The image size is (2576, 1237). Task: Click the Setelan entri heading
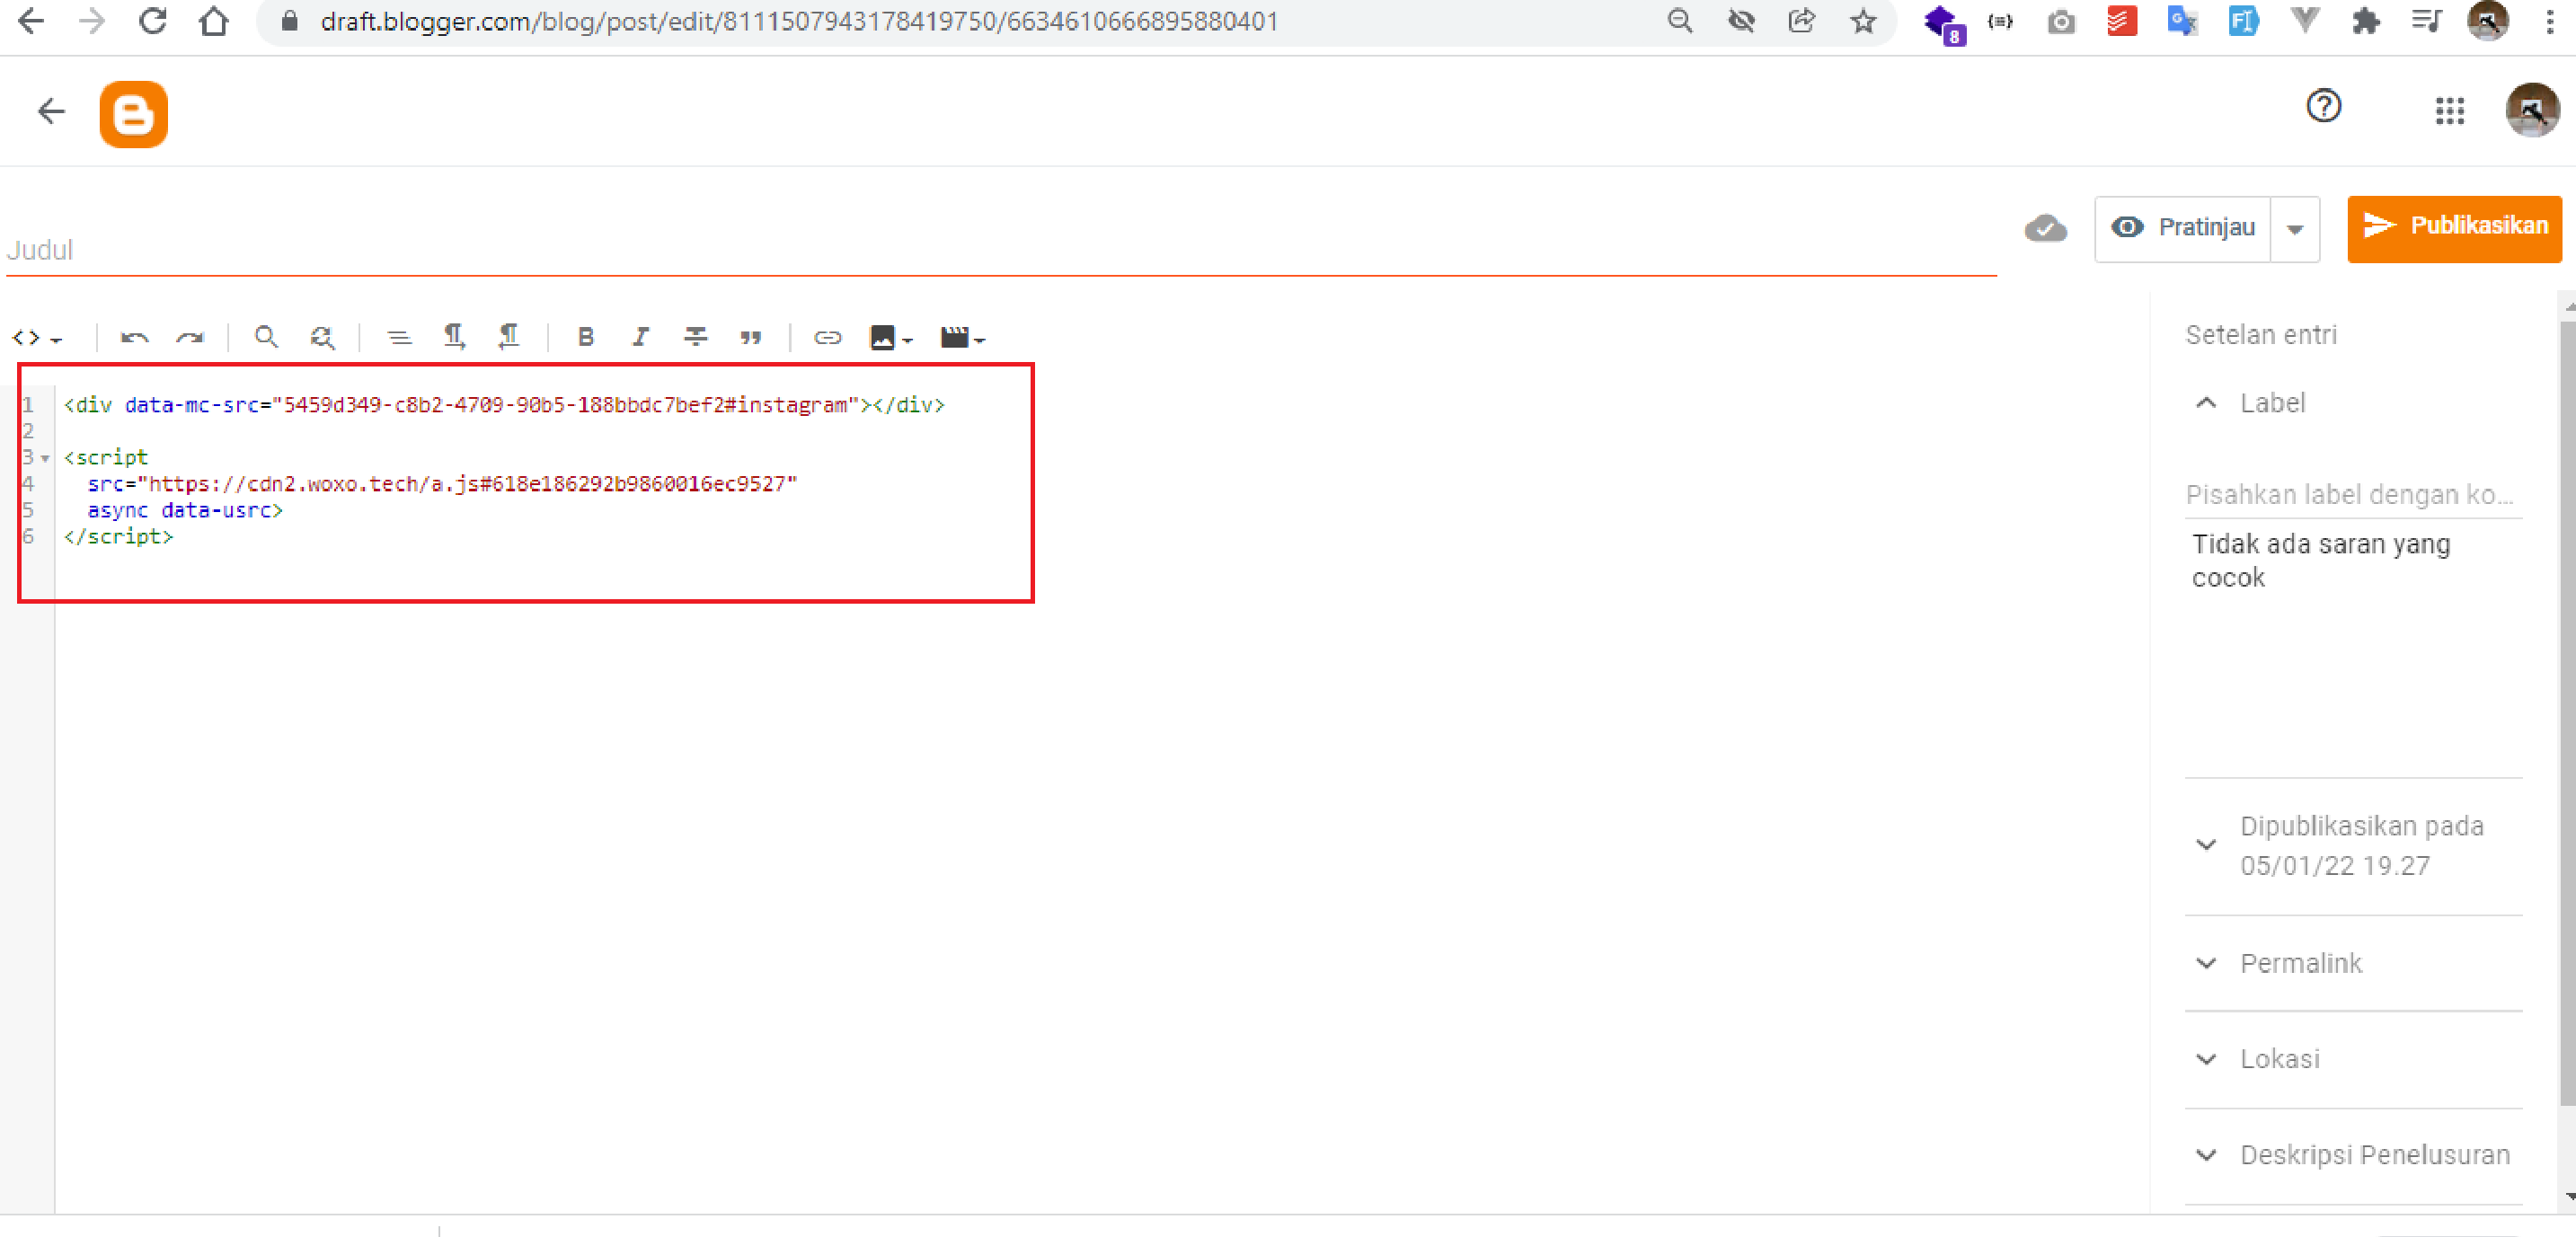2260,335
